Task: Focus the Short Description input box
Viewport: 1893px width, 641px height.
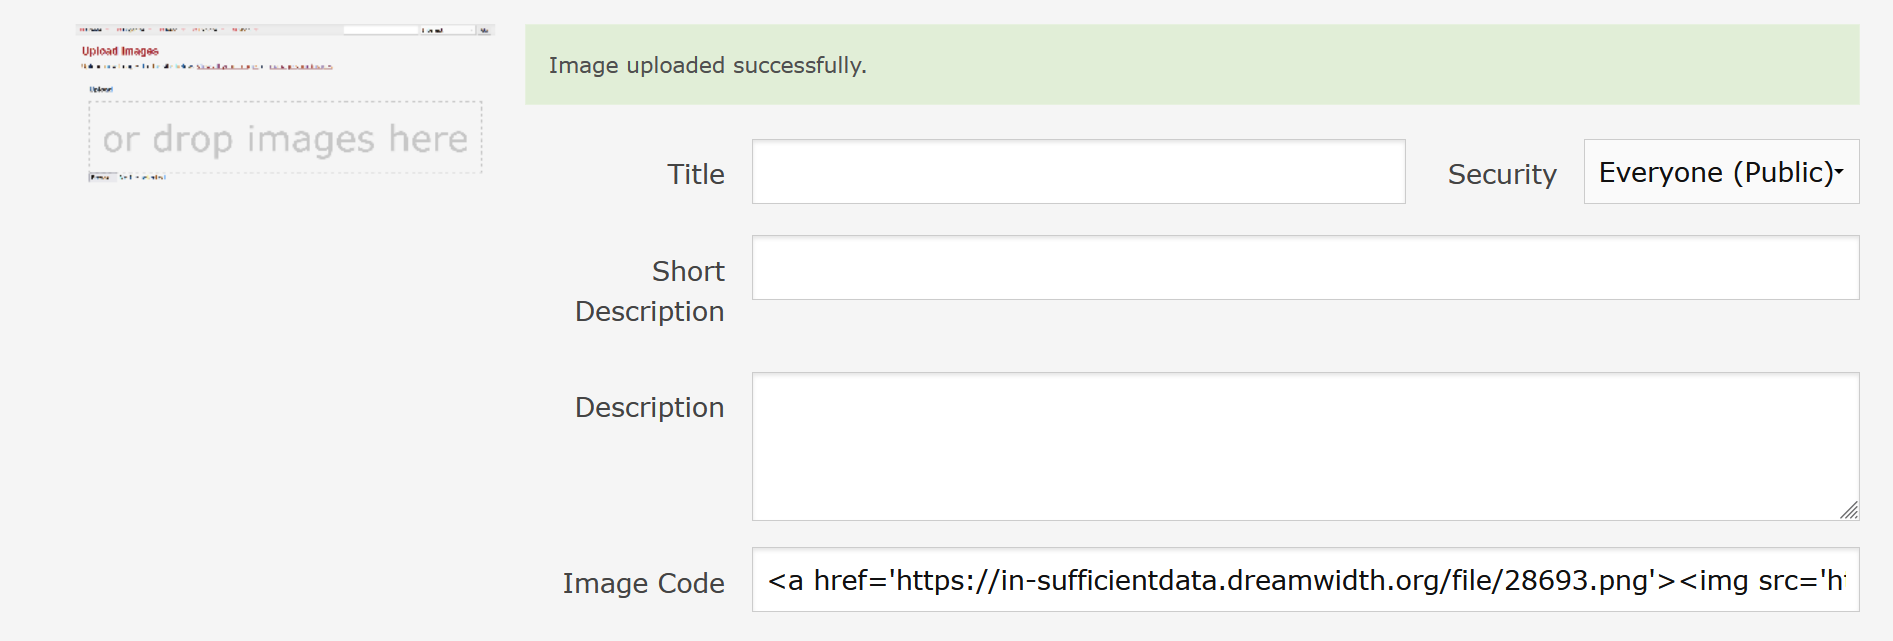Action: (x=1305, y=268)
